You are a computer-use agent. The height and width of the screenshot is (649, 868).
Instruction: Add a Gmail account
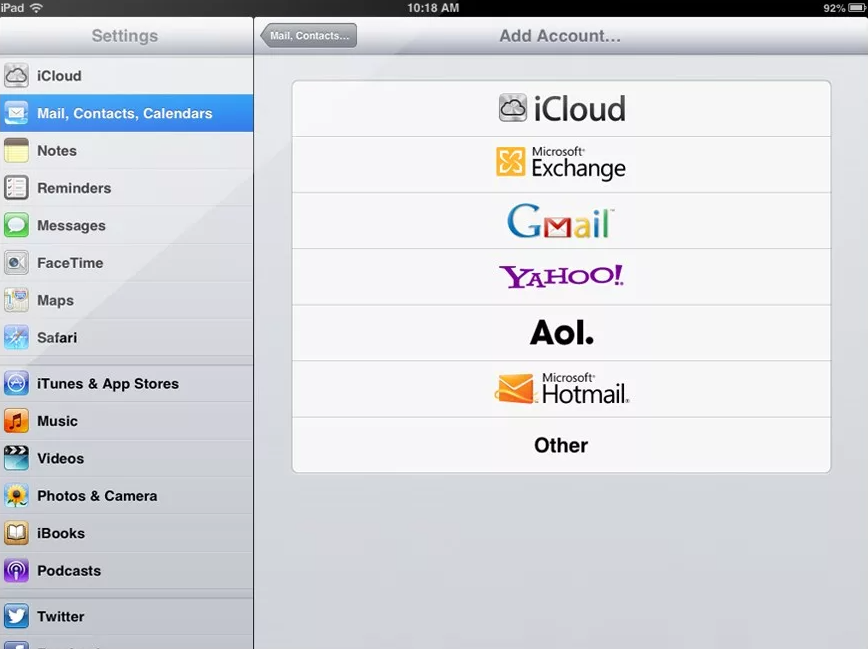click(x=561, y=220)
